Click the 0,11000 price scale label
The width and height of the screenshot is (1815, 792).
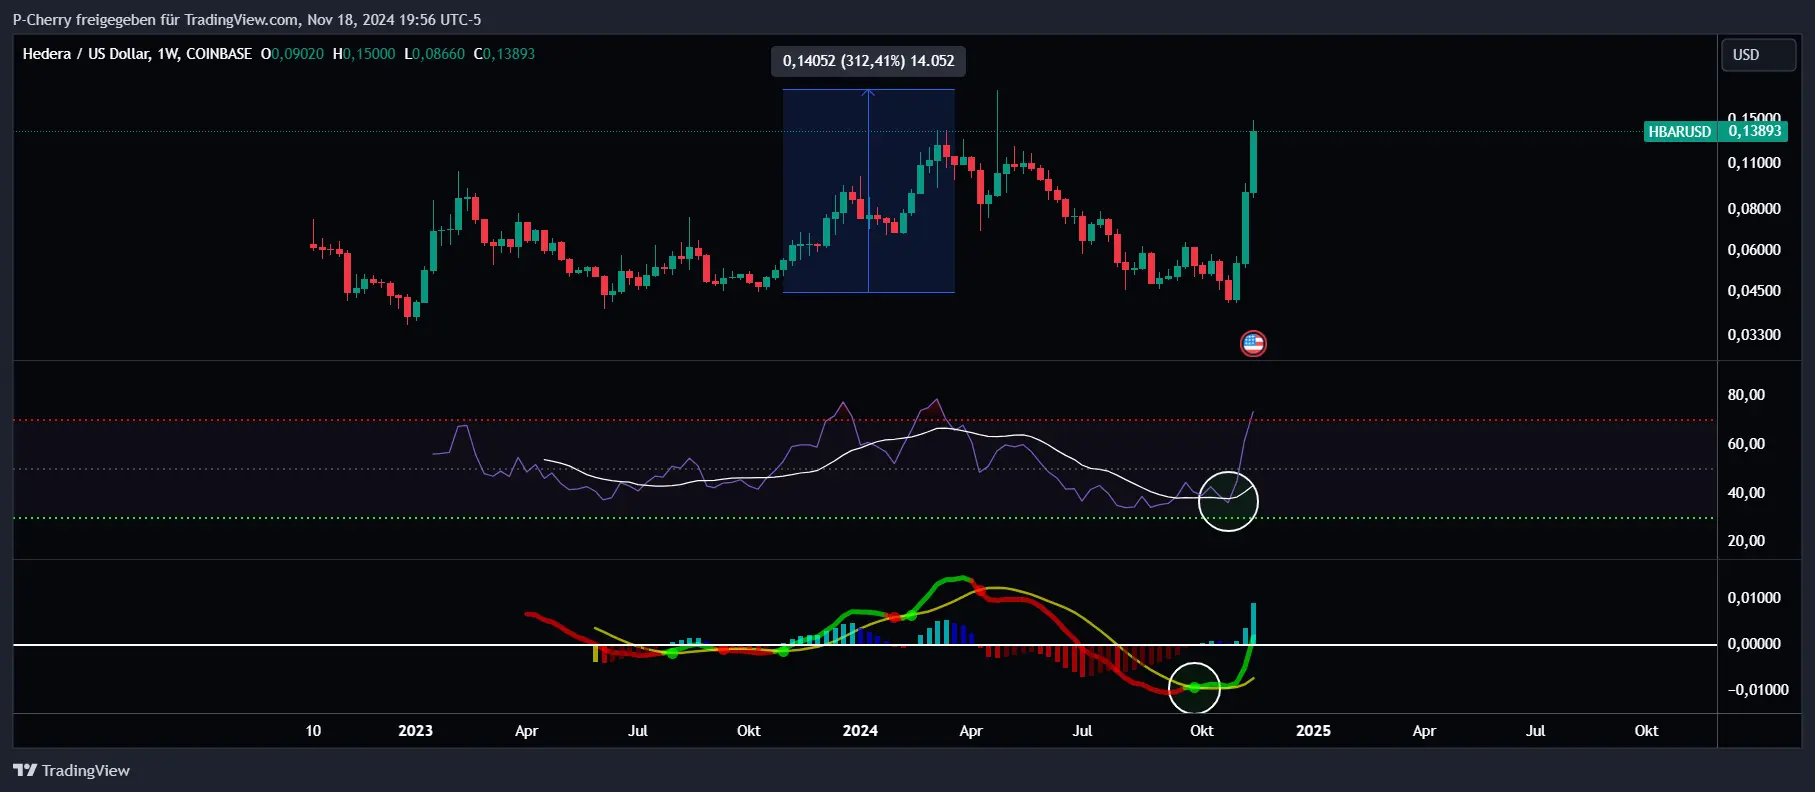(x=1754, y=163)
